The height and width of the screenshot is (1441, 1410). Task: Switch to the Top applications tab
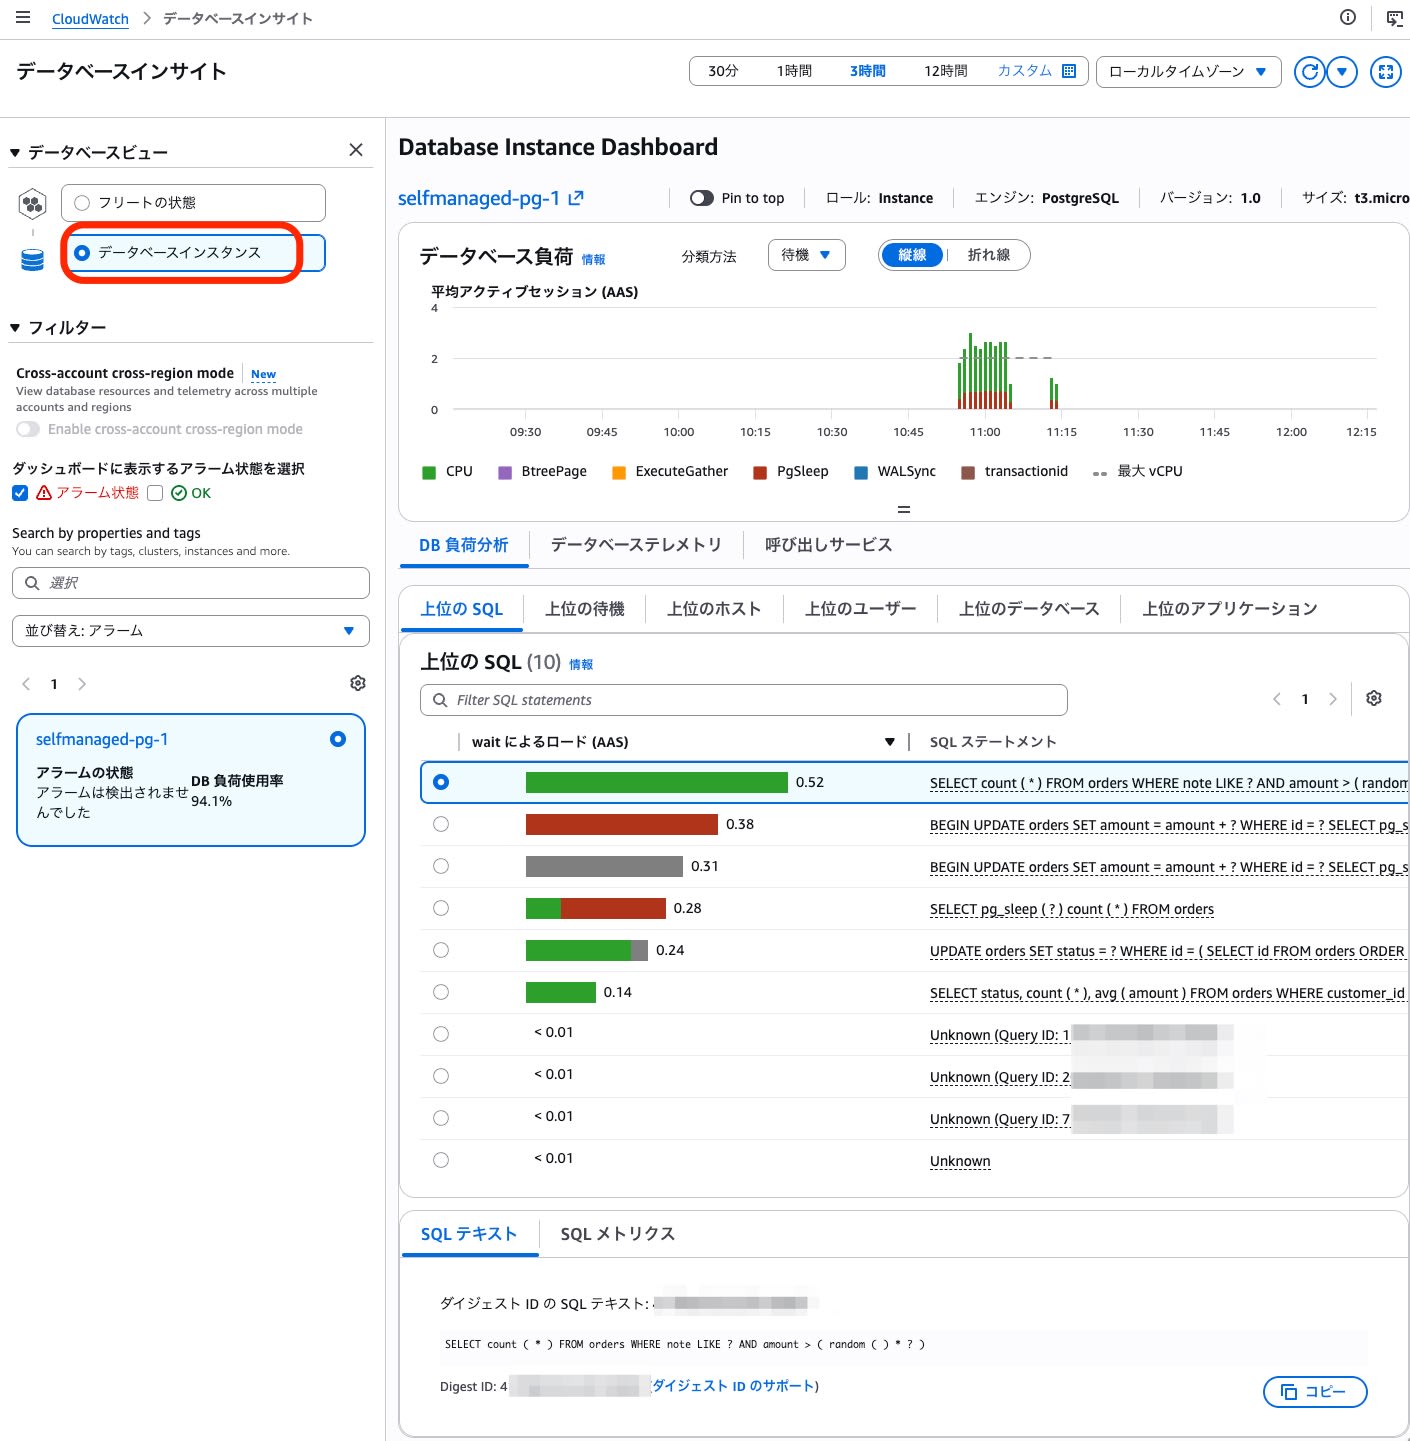[x=1230, y=609]
